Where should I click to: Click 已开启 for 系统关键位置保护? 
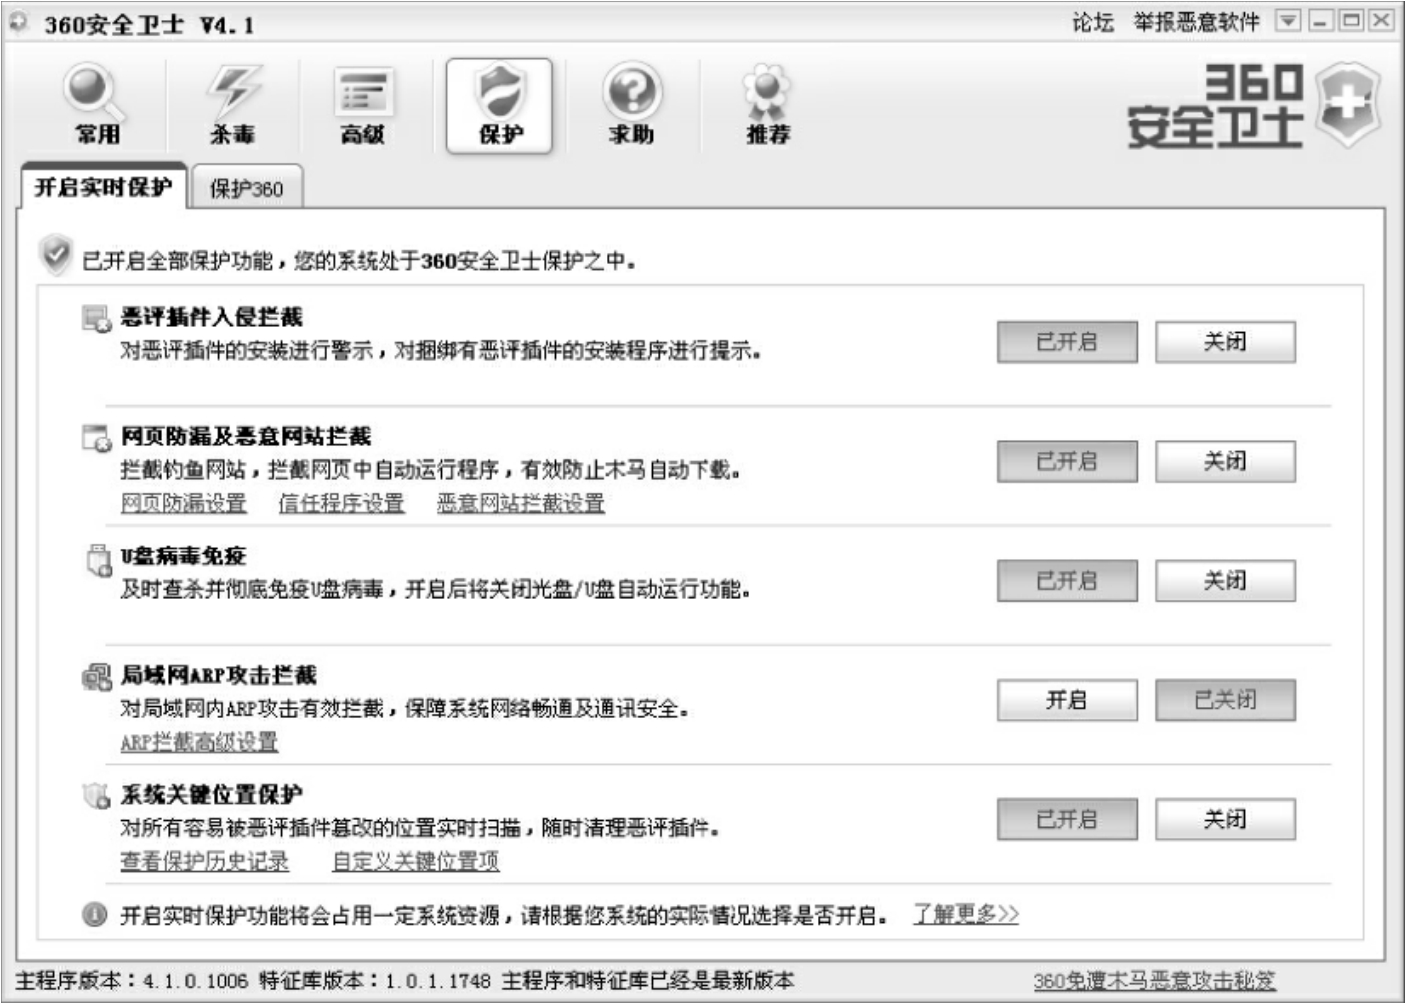[1067, 819]
